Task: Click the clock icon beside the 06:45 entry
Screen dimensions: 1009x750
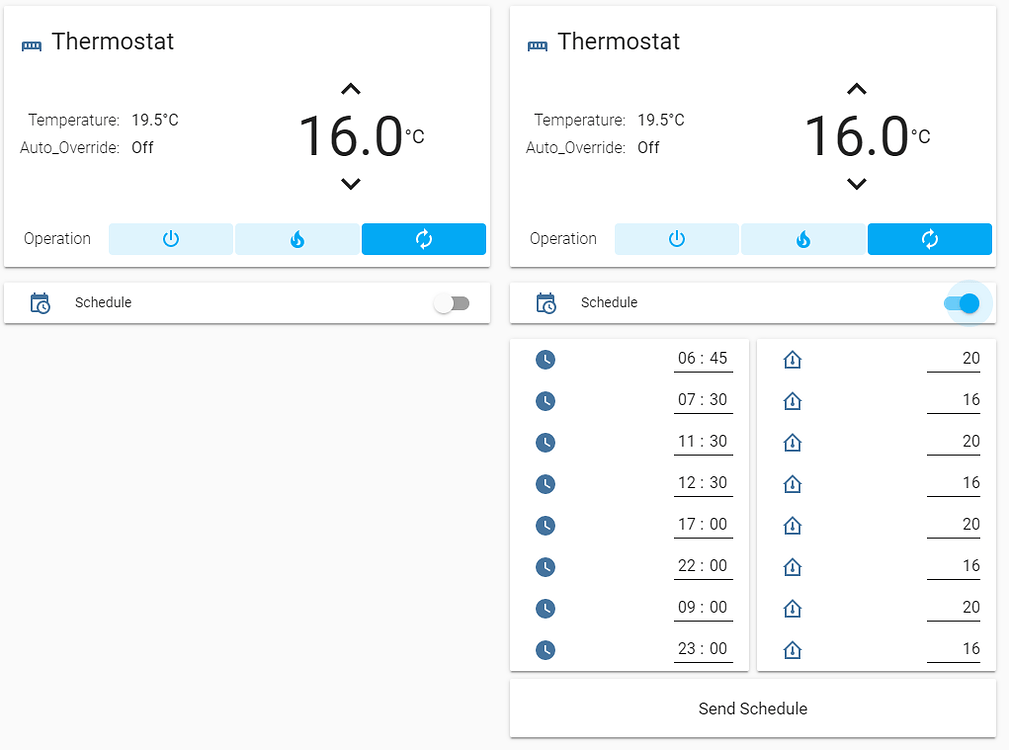Action: tap(545, 359)
